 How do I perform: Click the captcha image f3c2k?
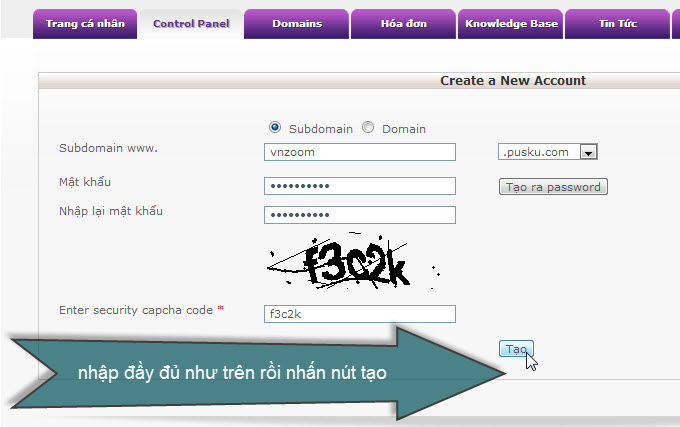(353, 261)
